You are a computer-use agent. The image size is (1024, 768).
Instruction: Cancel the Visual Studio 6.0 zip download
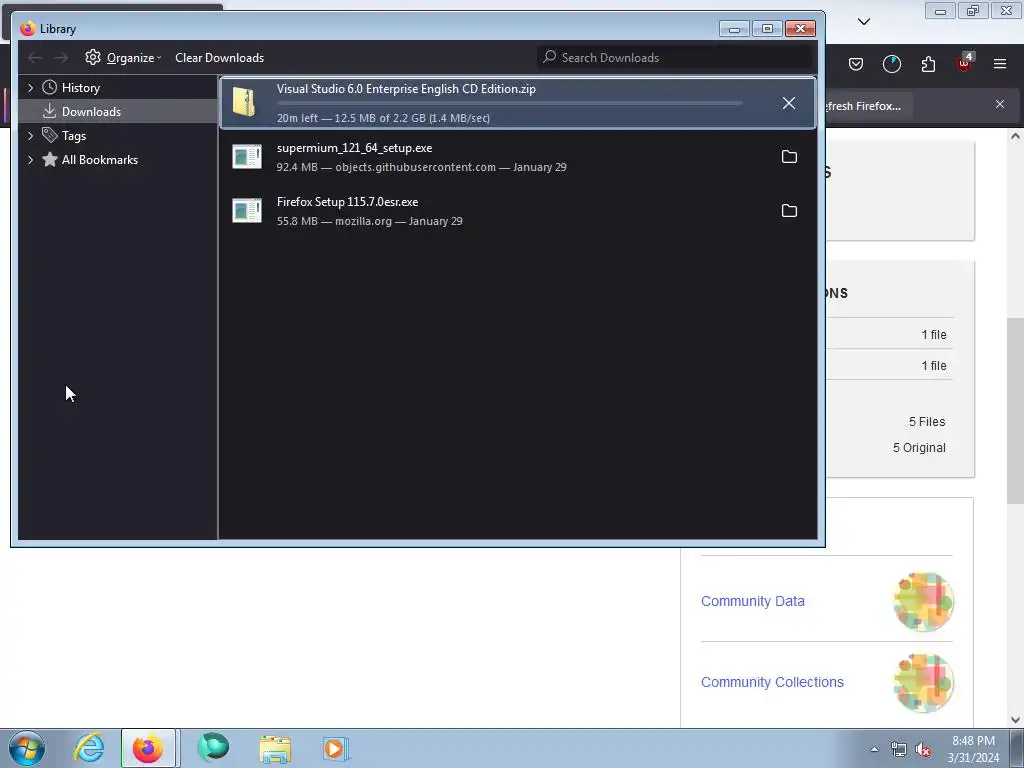pos(789,103)
